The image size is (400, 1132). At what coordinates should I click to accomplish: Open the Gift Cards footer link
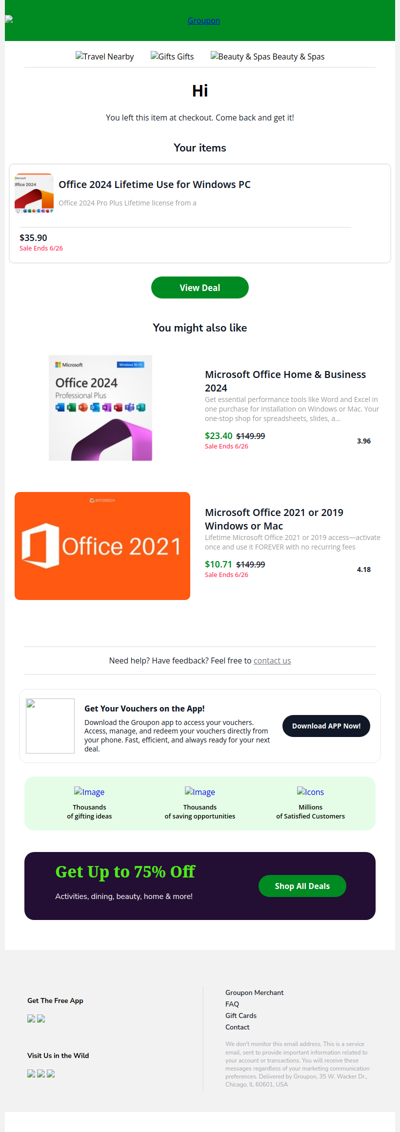(241, 1016)
